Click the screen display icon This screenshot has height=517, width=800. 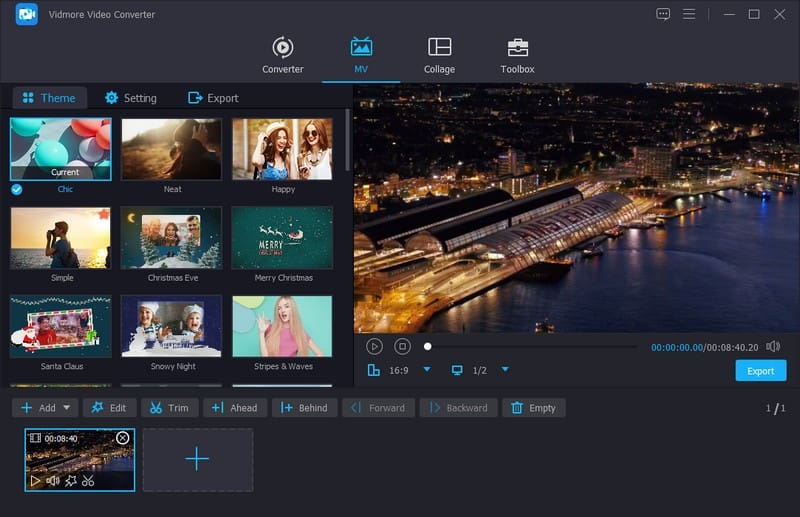coord(457,370)
